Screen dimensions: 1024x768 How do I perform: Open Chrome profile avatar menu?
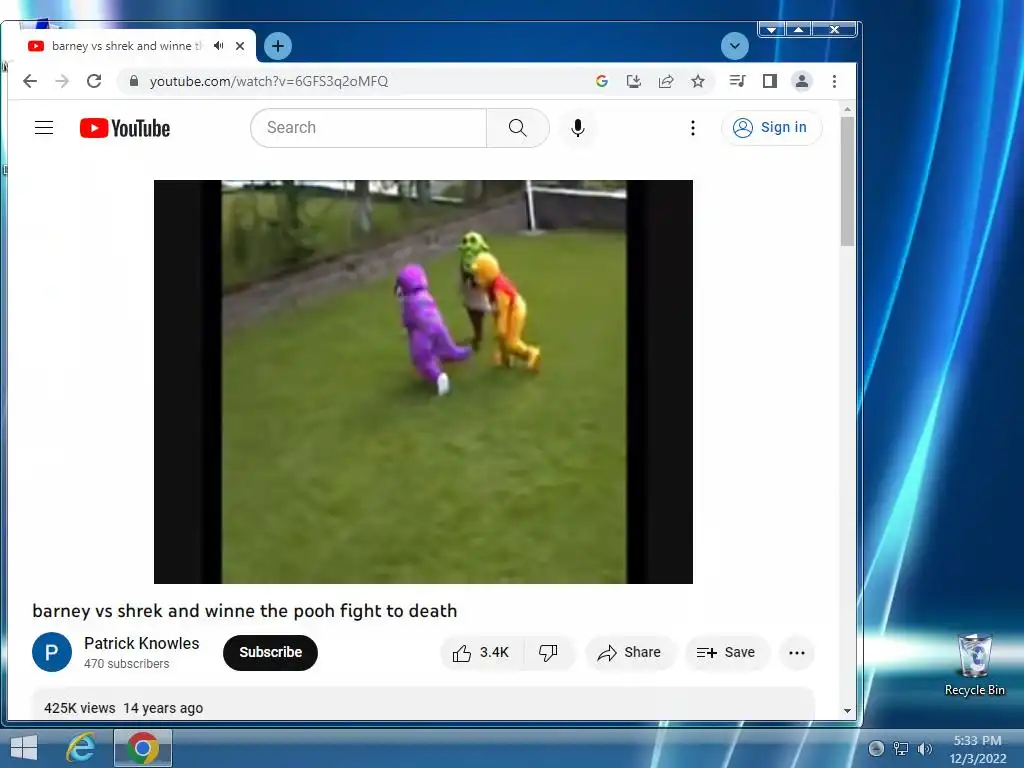click(x=802, y=81)
